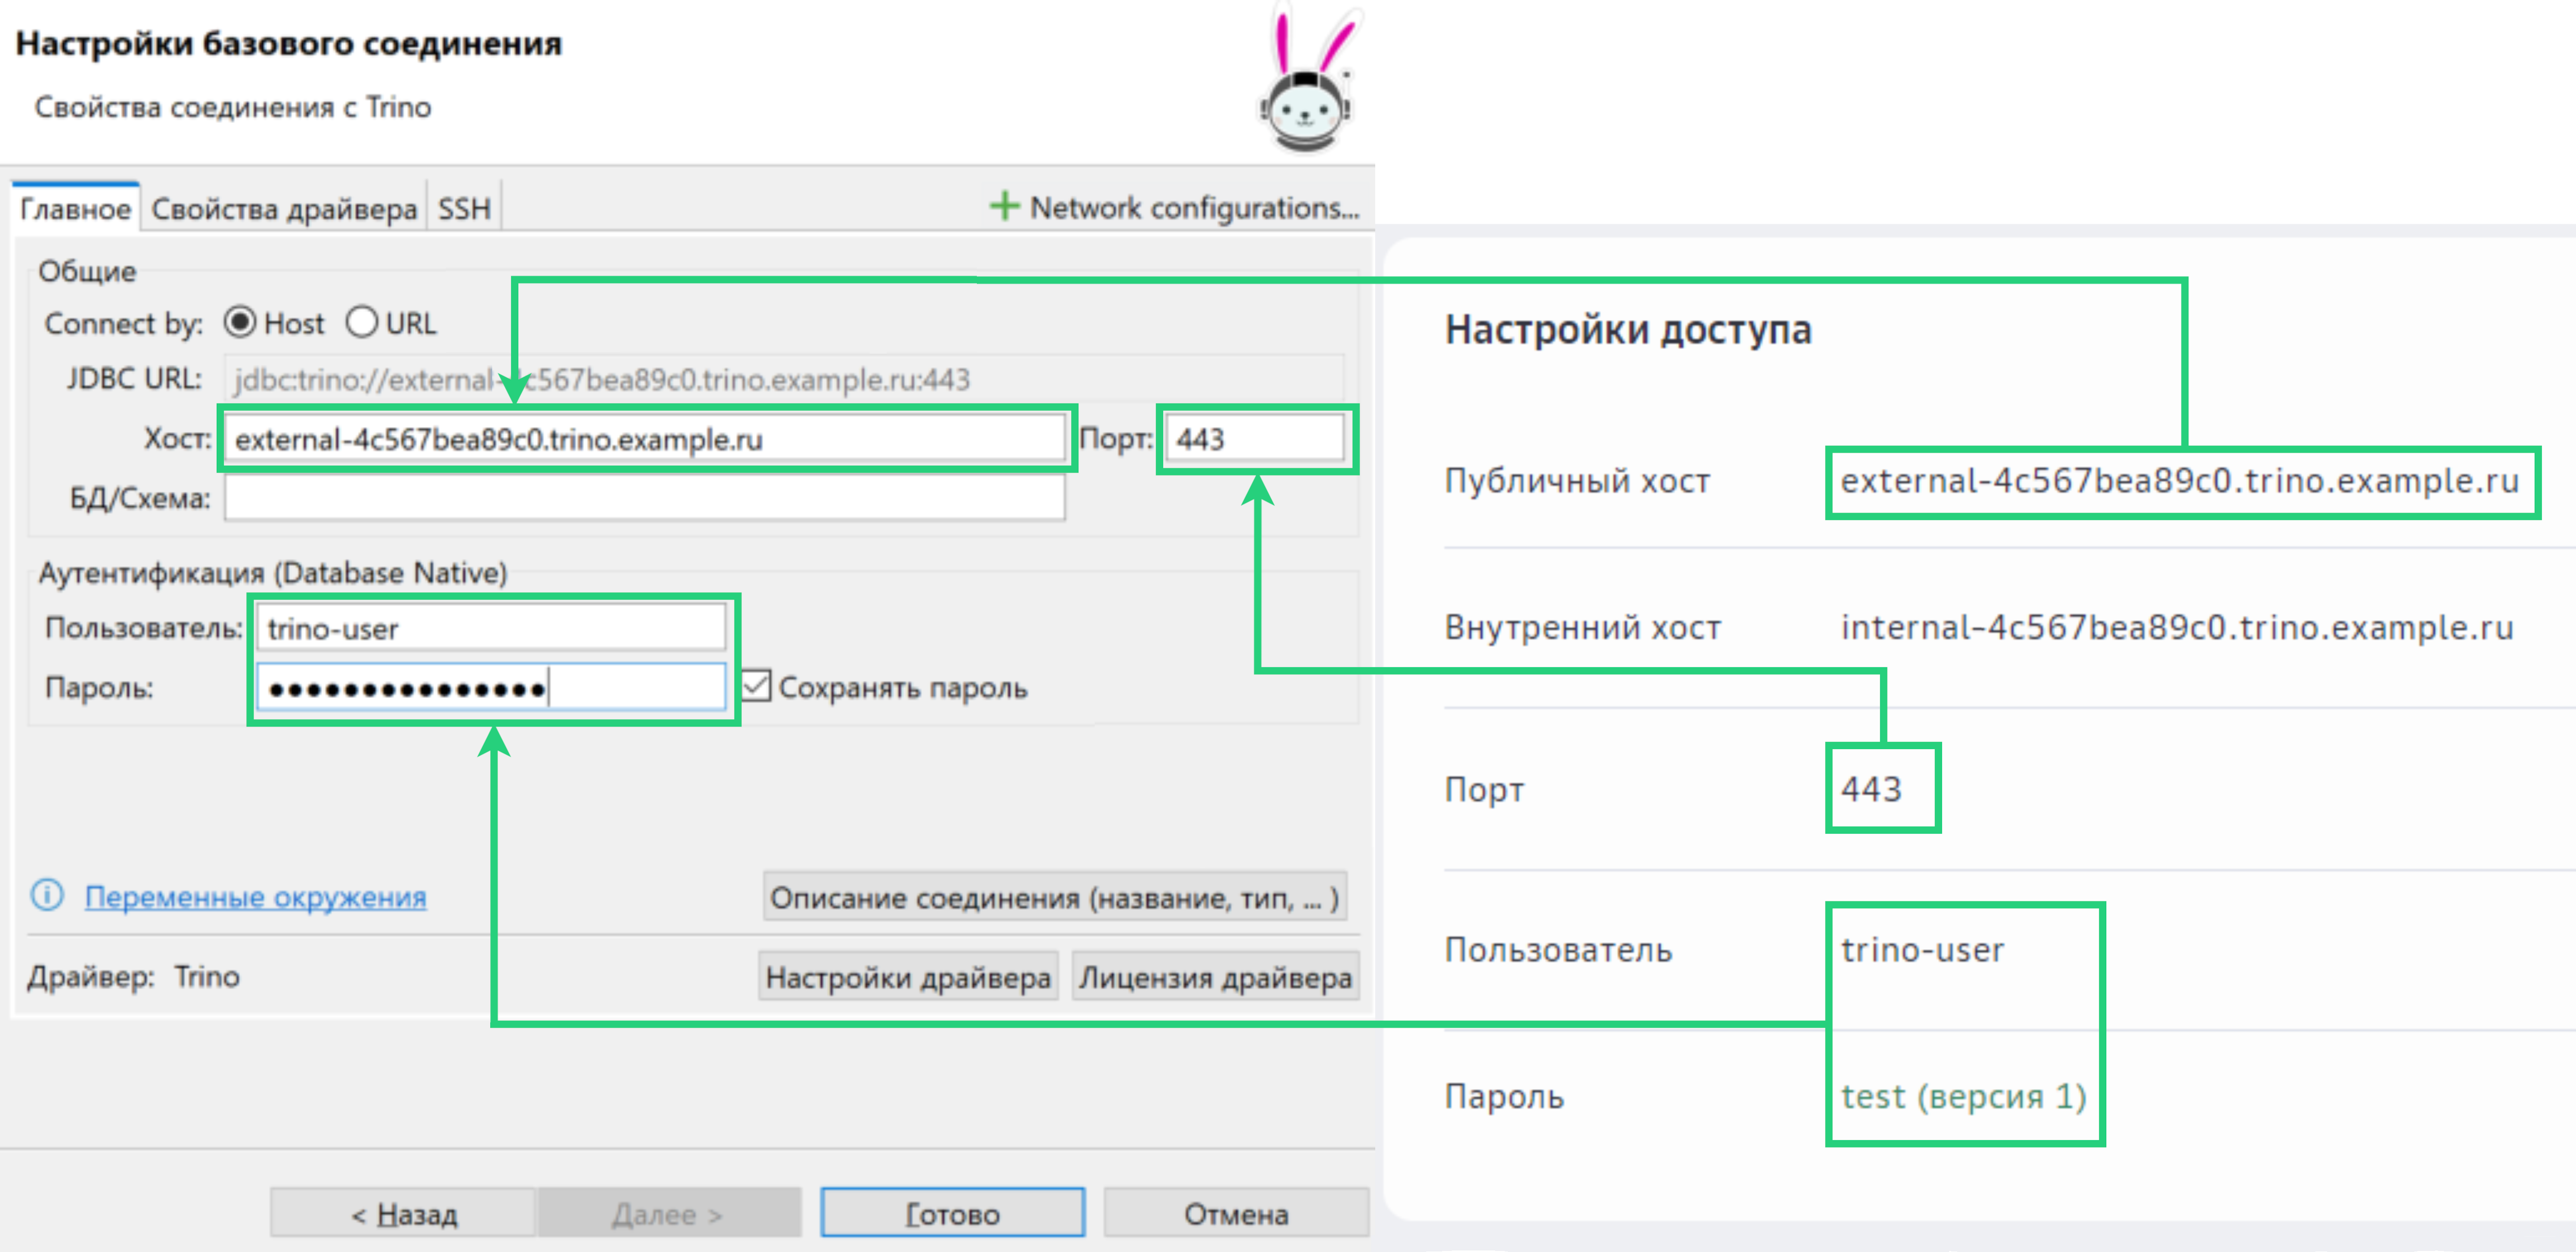Open Network configurations link

click(1194, 207)
